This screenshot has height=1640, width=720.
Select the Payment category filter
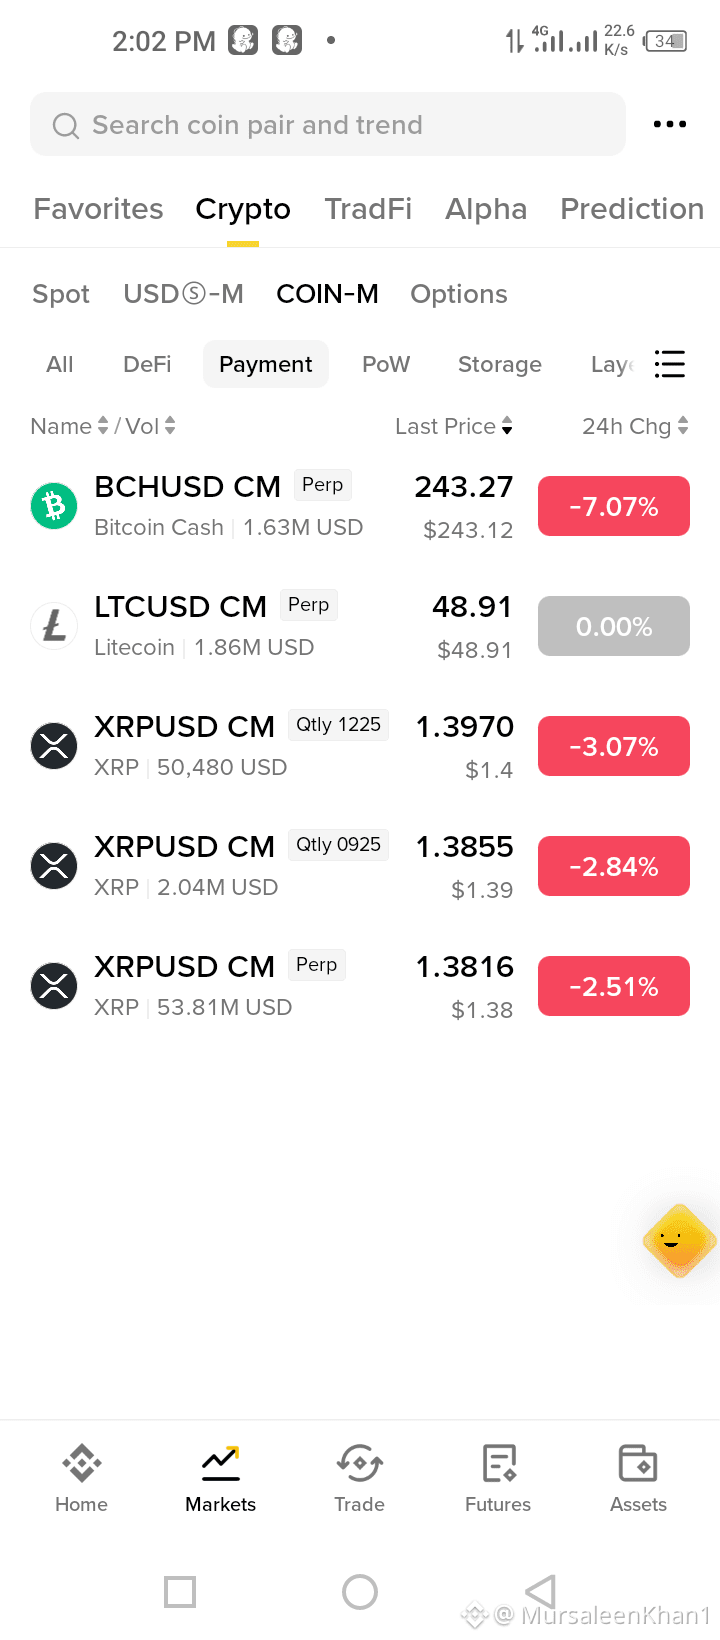[x=266, y=364]
